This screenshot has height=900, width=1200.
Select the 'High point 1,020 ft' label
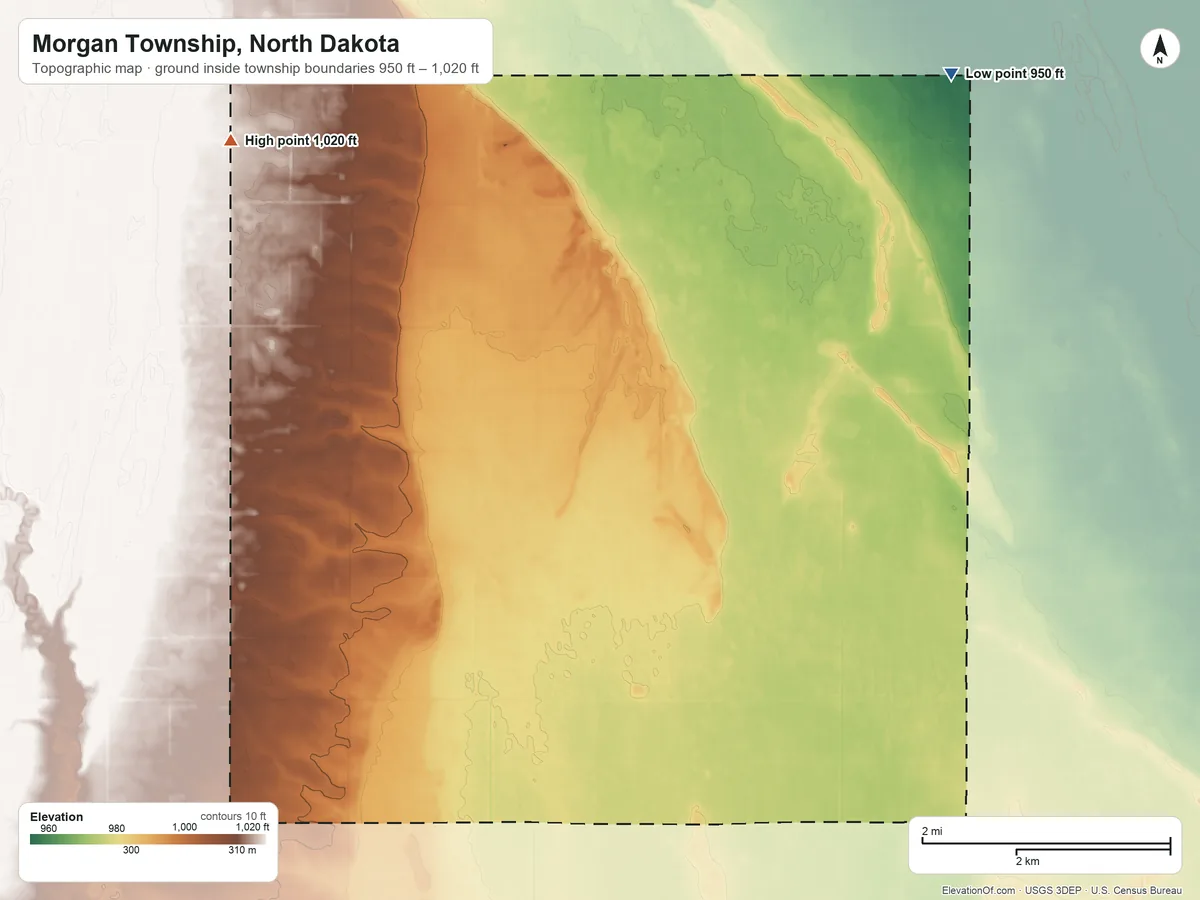tap(301, 141)
